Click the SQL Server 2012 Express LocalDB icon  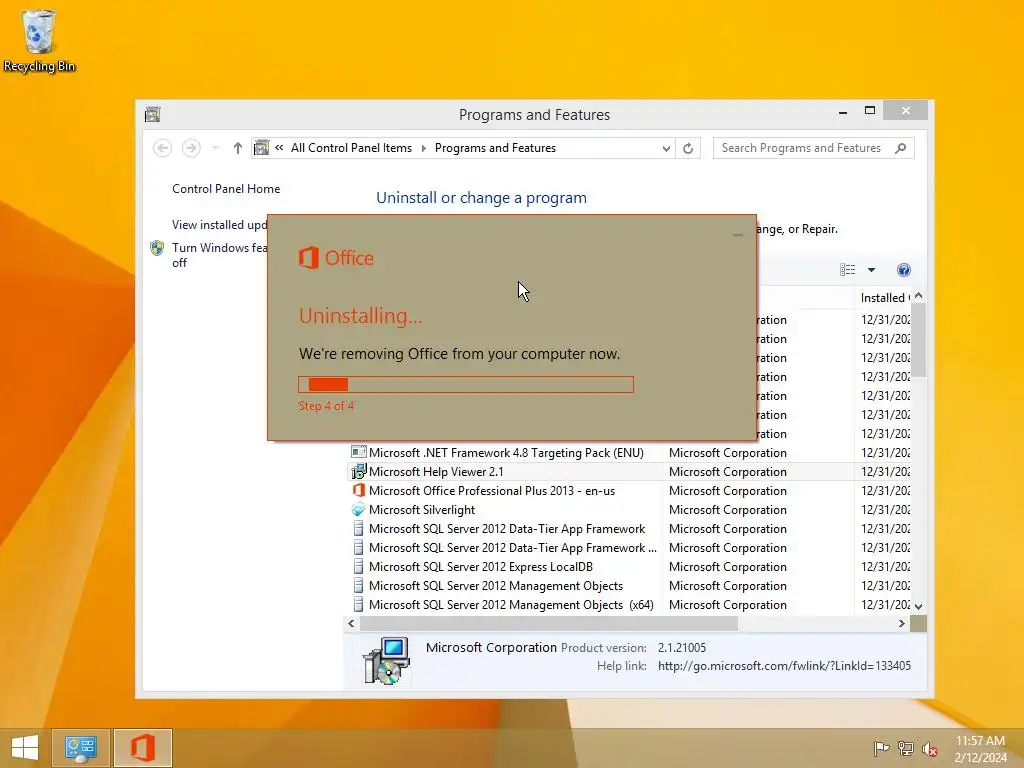coord(359,567)
